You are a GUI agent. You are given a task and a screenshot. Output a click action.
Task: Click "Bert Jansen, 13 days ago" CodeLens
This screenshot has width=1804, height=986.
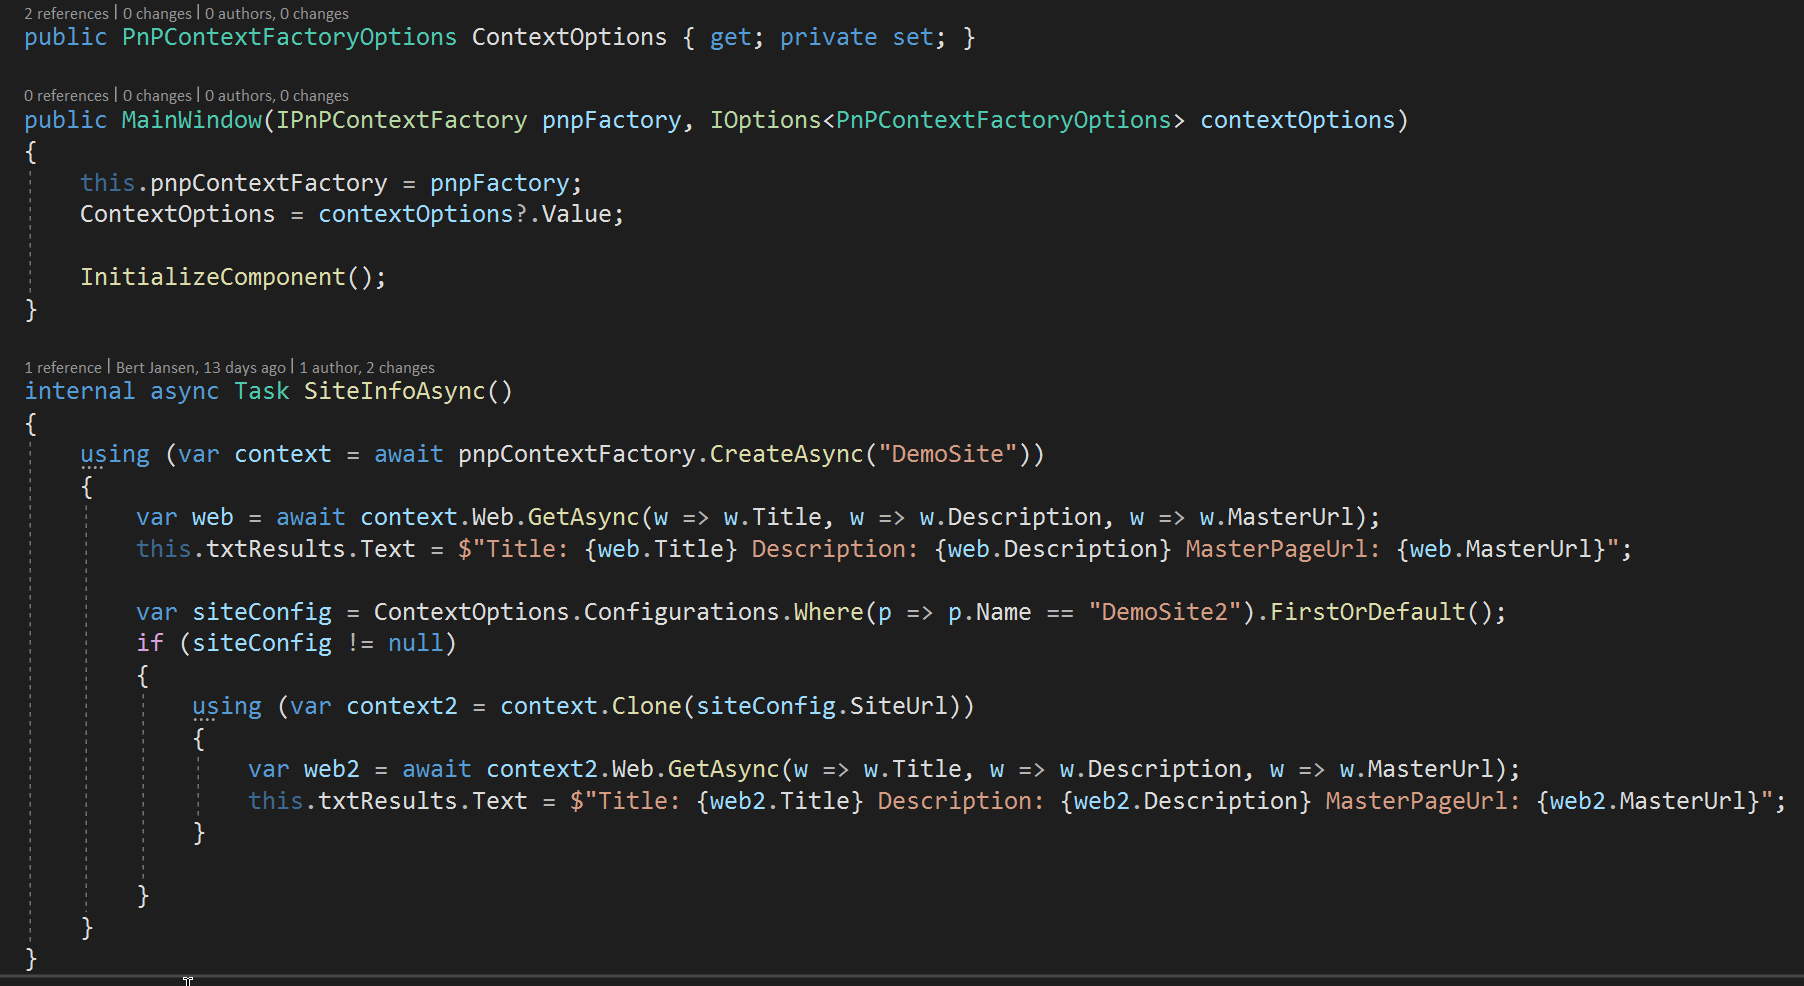pyautogui.click(x=199, y=367)
